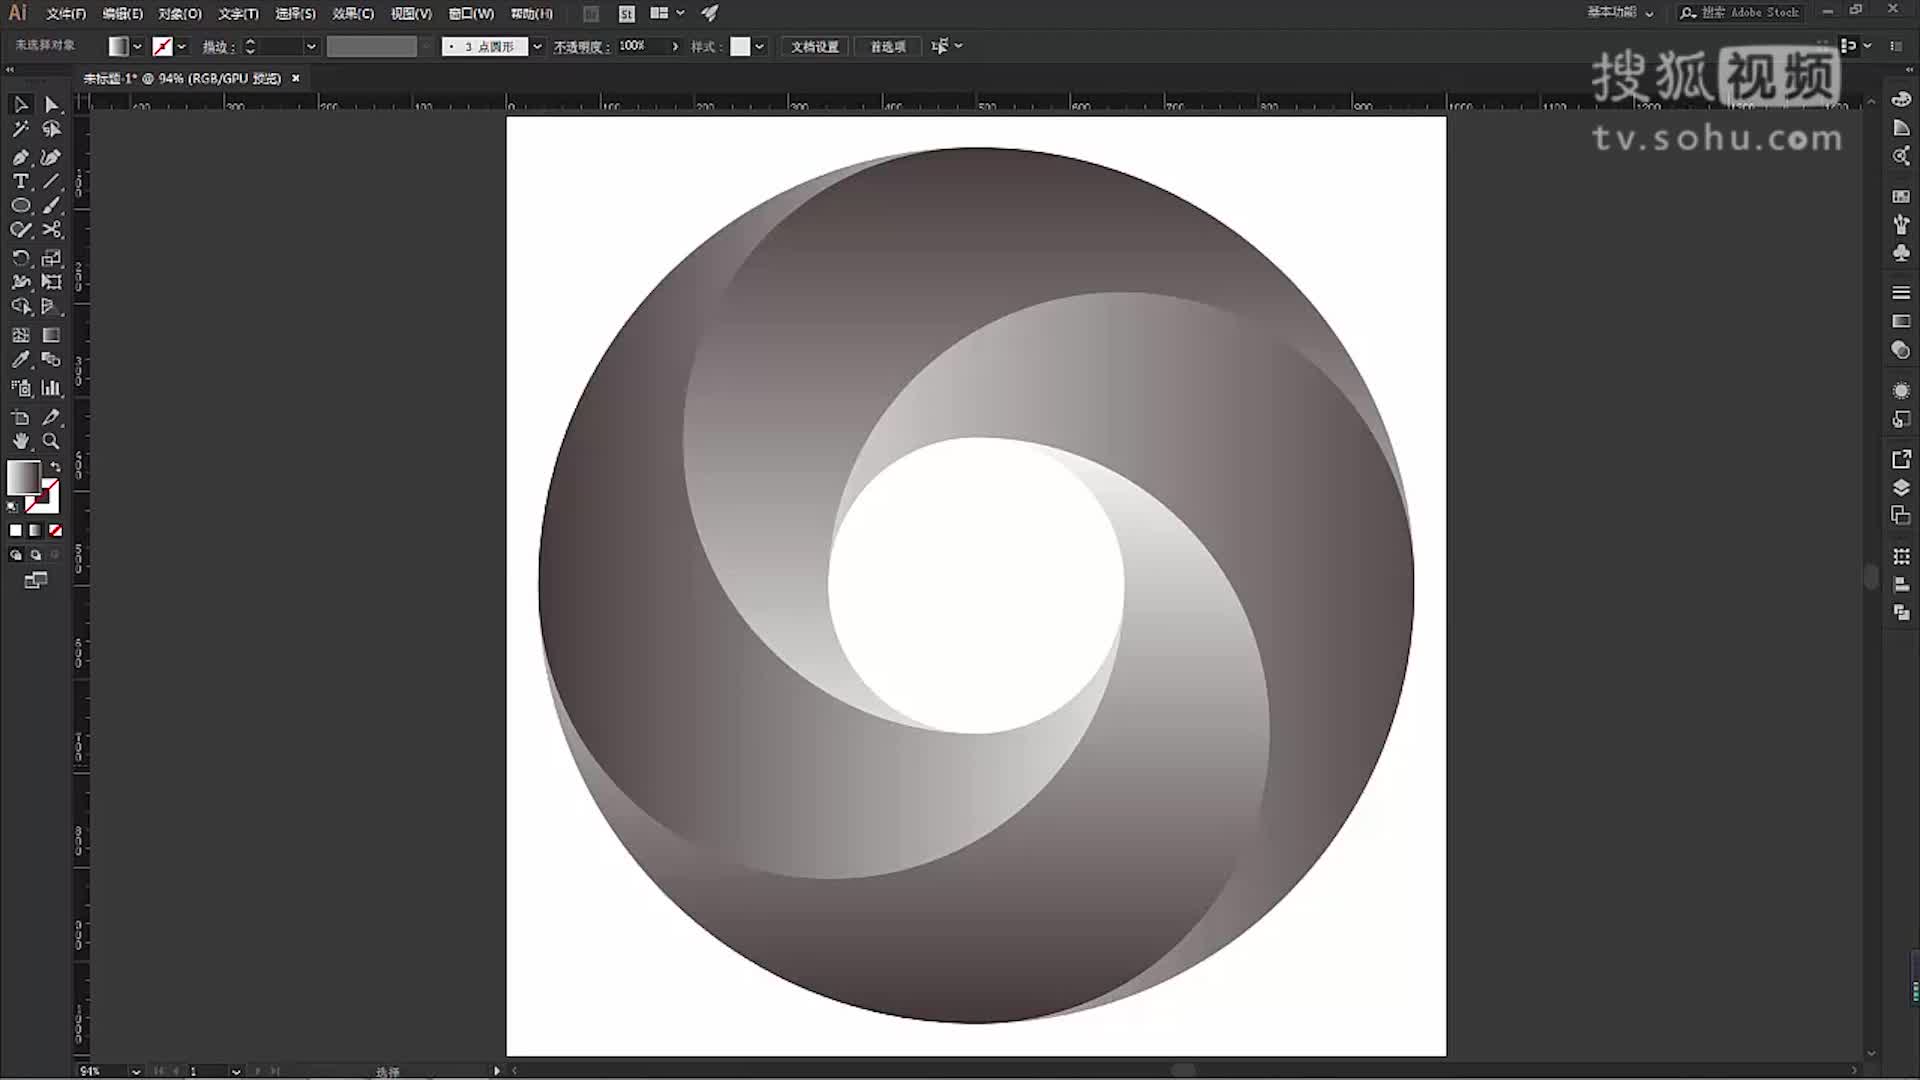Select the Eyedropper tool
Viewport: 1920px width, 1080px height.
click(20, 359)
